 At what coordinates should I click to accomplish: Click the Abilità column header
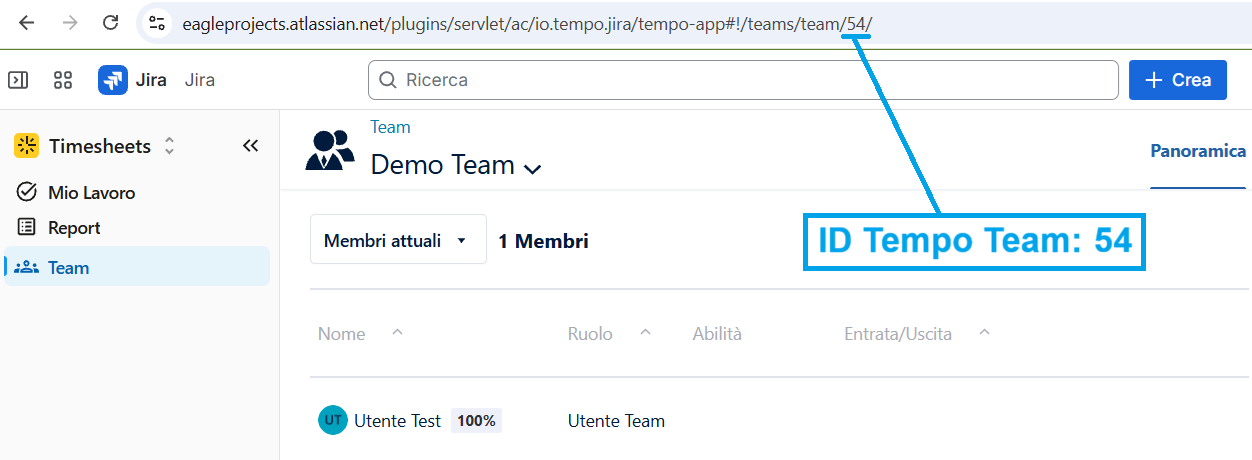click(717, 334)
